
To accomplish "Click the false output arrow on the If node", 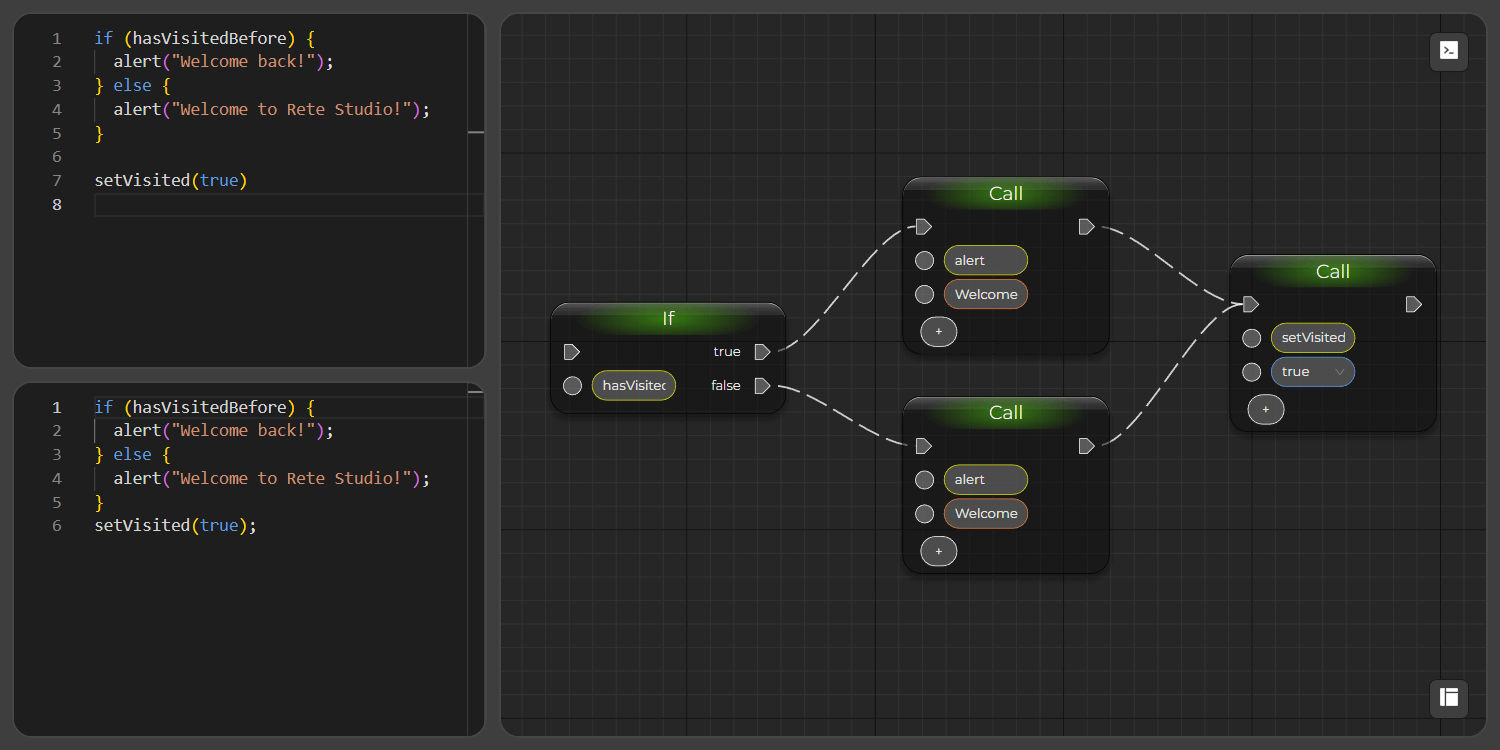I will (762, 385).
